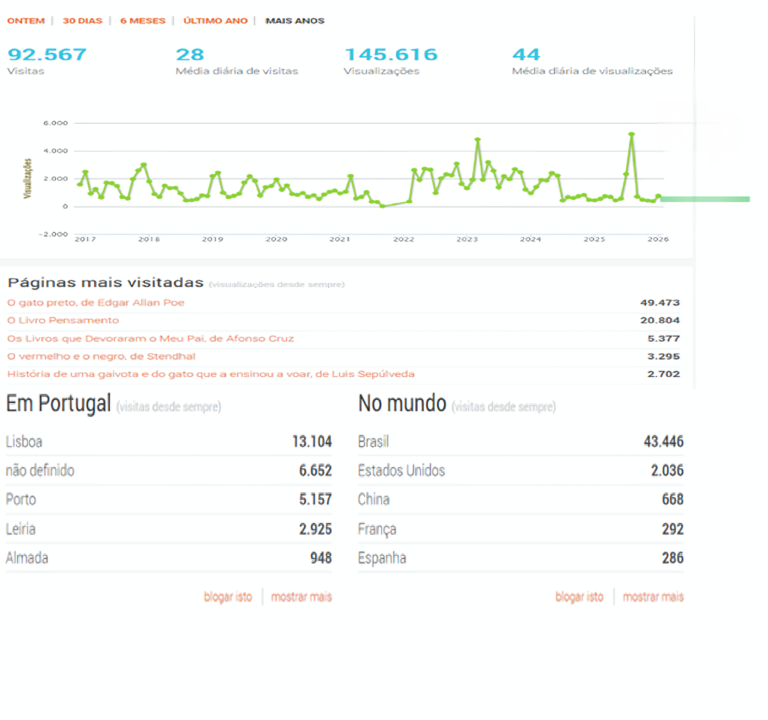Click 'blogar isto' under No mundo
Image resolution: width=768 pixels, height=720 pixels.
click(580, 597)
